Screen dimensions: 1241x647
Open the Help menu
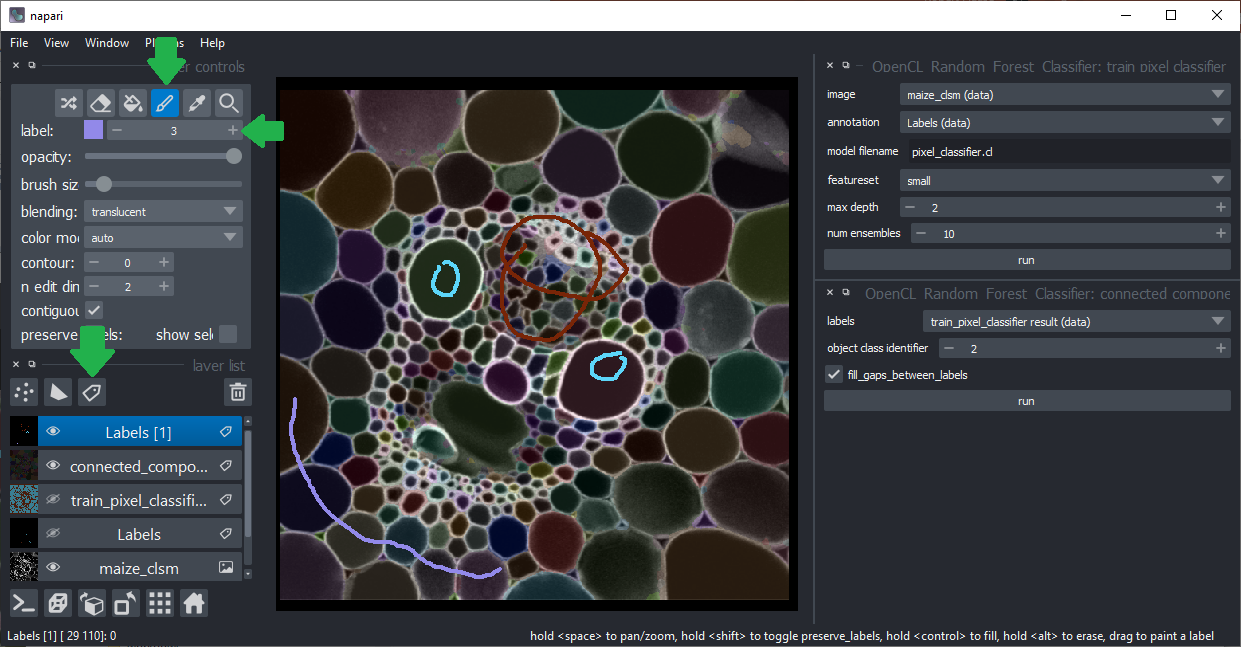[x=212, y=43]
